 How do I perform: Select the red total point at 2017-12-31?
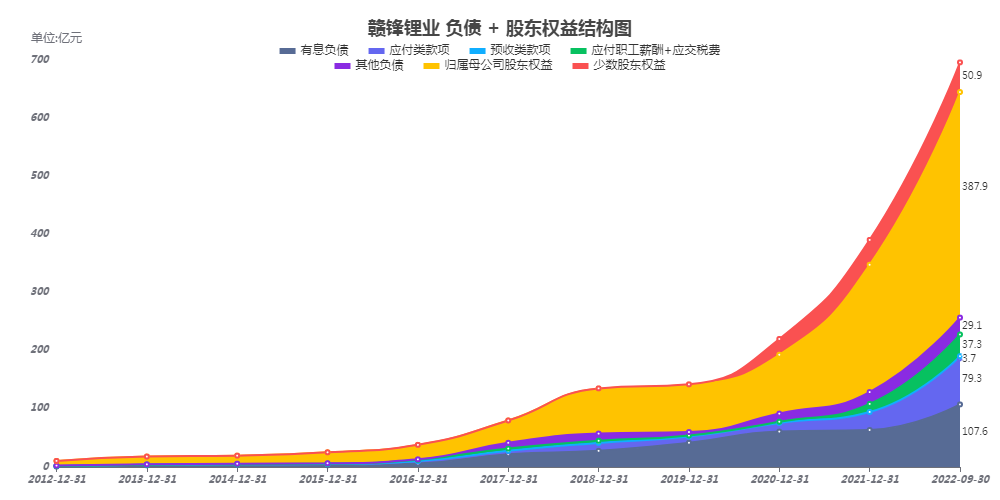click(508, 420)
